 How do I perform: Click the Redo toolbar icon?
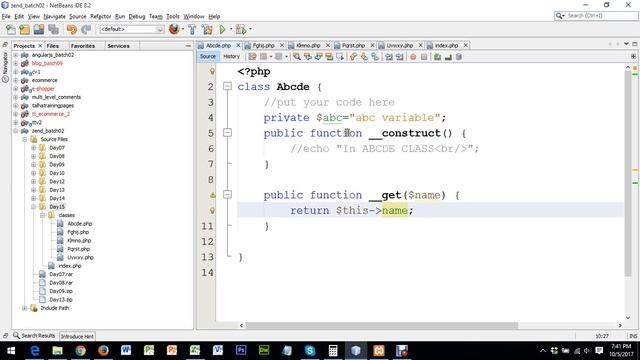tap(86, 29)
